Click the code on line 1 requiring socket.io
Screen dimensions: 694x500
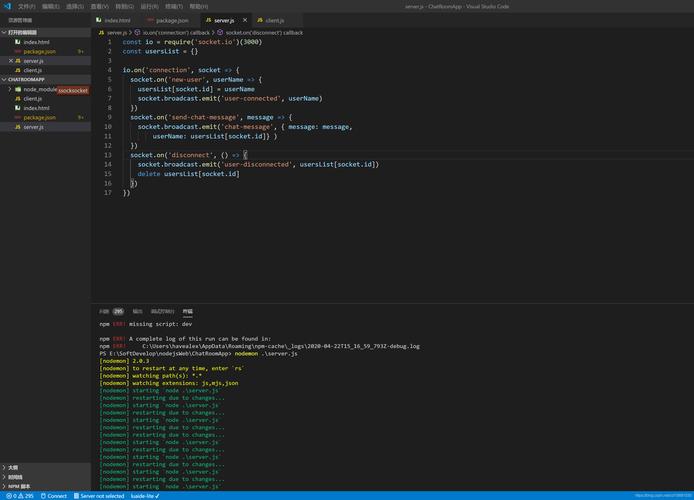[x=193, y=42]
